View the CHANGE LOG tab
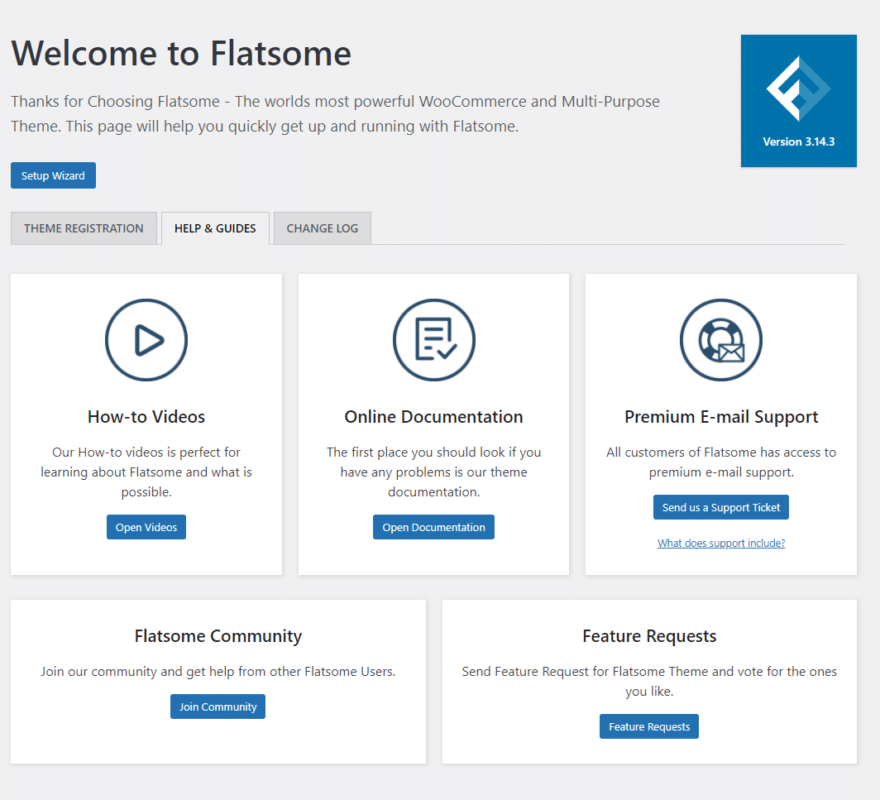The width and height of the screenshot is (880, 800). pos(322,228)
